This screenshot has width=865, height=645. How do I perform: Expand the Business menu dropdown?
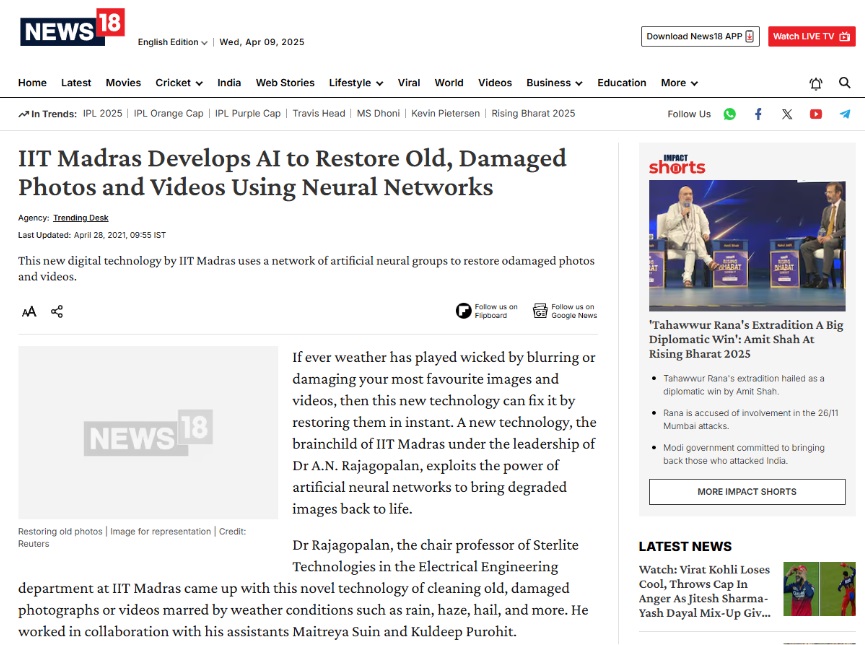(554, 83)
